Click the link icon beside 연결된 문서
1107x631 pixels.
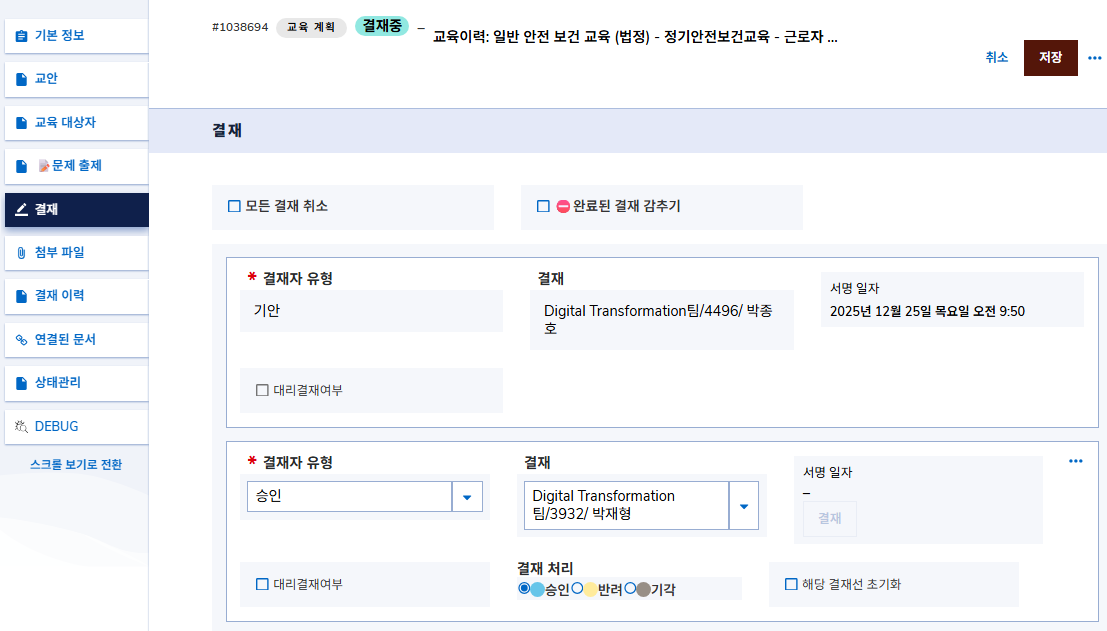pyautogui.click(x=22, y=340)
